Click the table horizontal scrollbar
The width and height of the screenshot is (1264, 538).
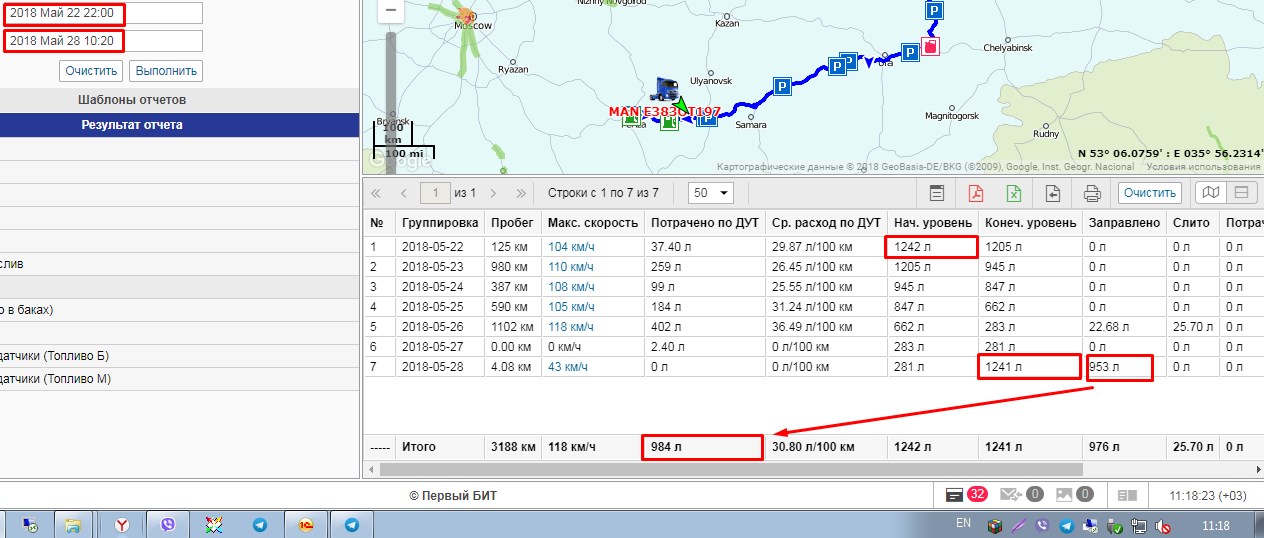pos(725,468)
